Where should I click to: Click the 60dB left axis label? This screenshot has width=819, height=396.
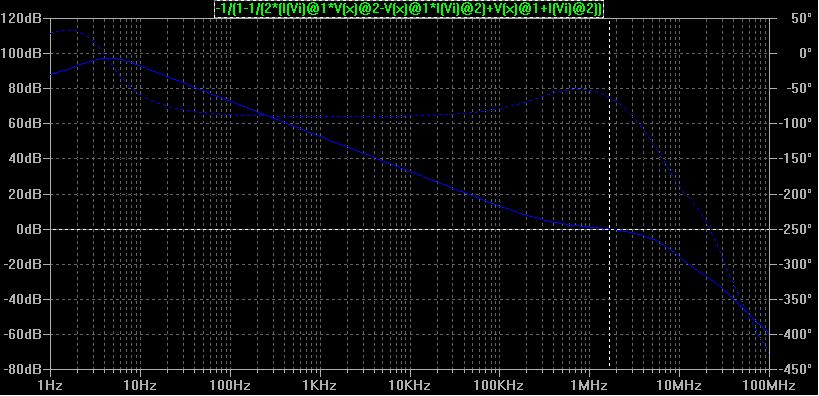coord(24,124)
